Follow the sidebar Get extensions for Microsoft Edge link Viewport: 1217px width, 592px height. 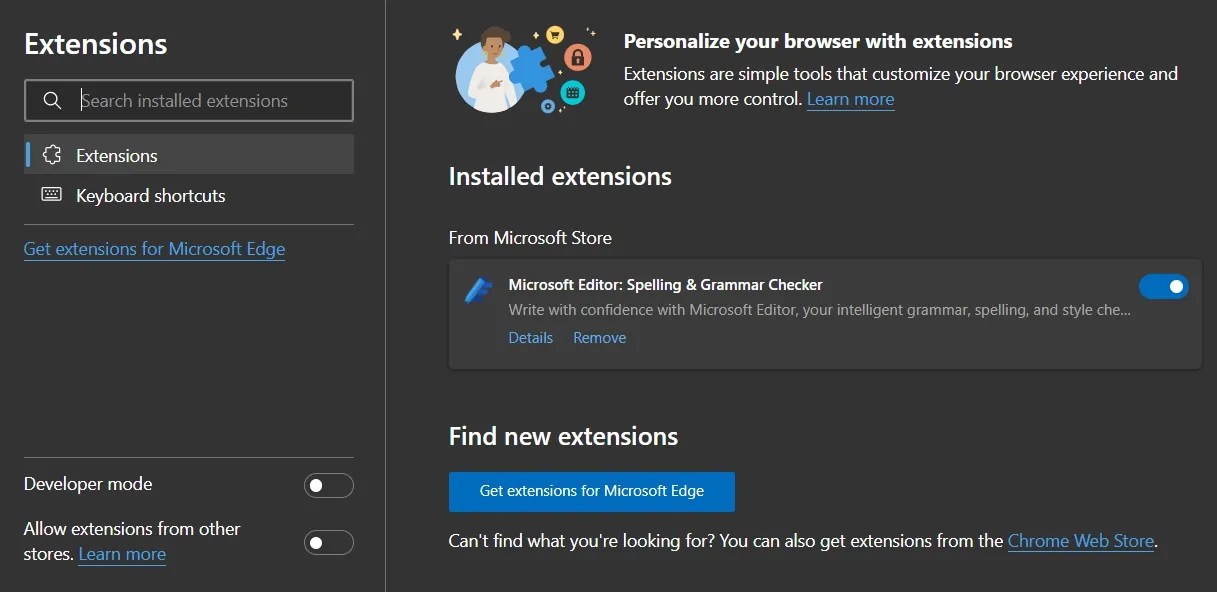154,248
